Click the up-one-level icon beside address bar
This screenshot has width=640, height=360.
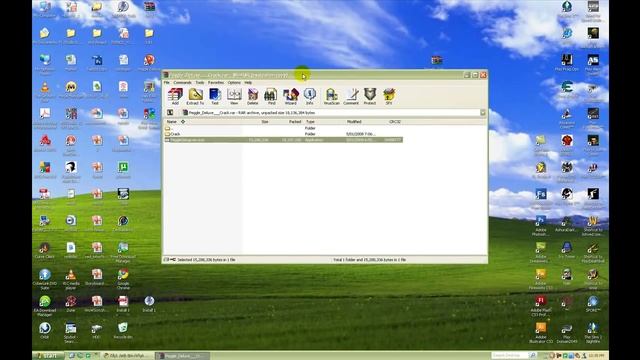pos(170,113)
